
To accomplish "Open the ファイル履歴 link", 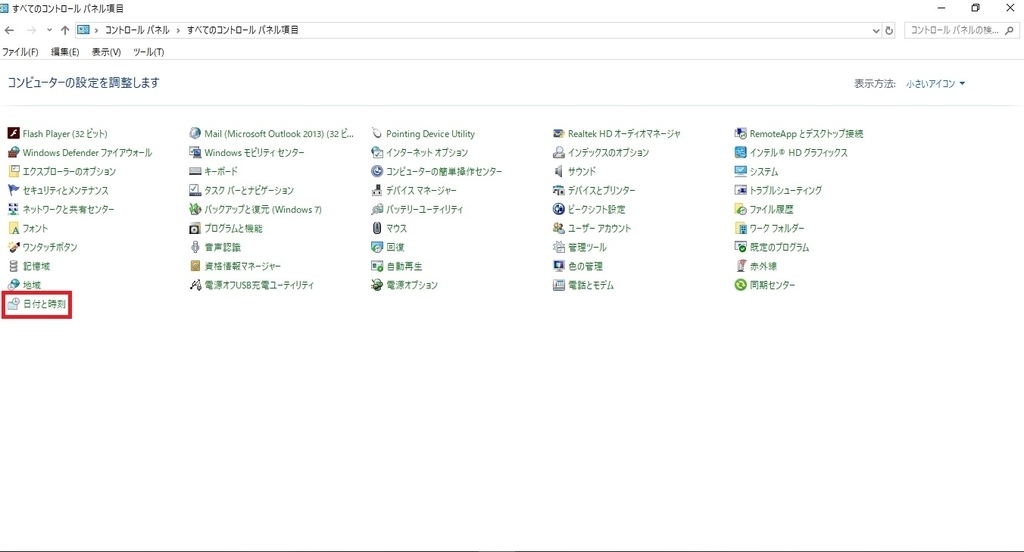I will pyautogui.click(x=771, y=209).
